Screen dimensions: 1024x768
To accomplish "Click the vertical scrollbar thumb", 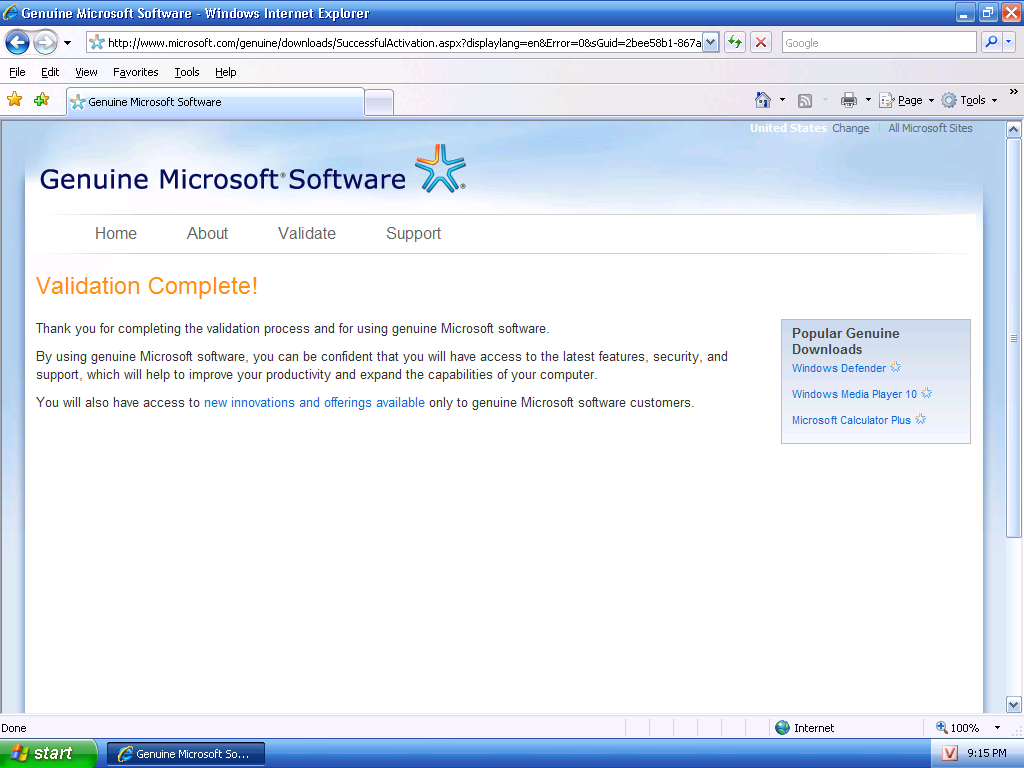I will pyautogui.click(x=1014, y=338).
